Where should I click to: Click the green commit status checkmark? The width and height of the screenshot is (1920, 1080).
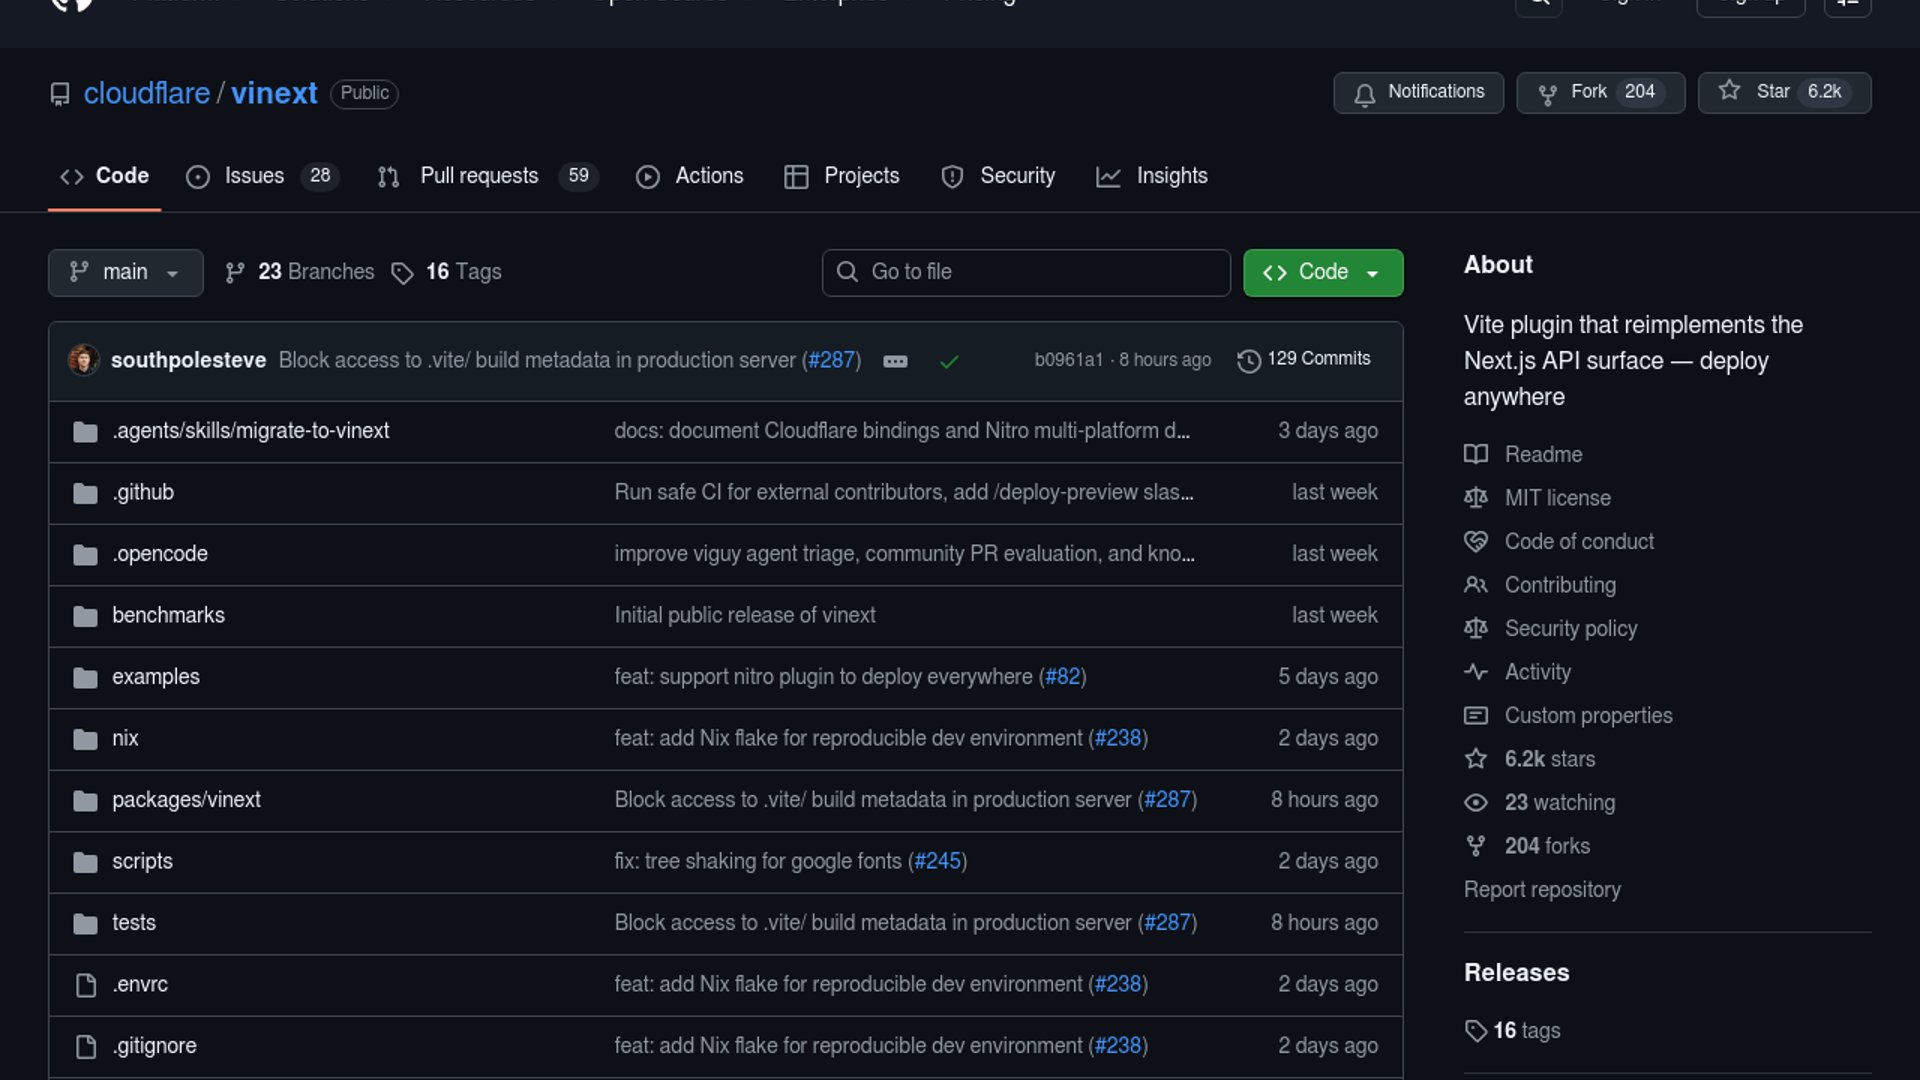[x=949, y=361]
